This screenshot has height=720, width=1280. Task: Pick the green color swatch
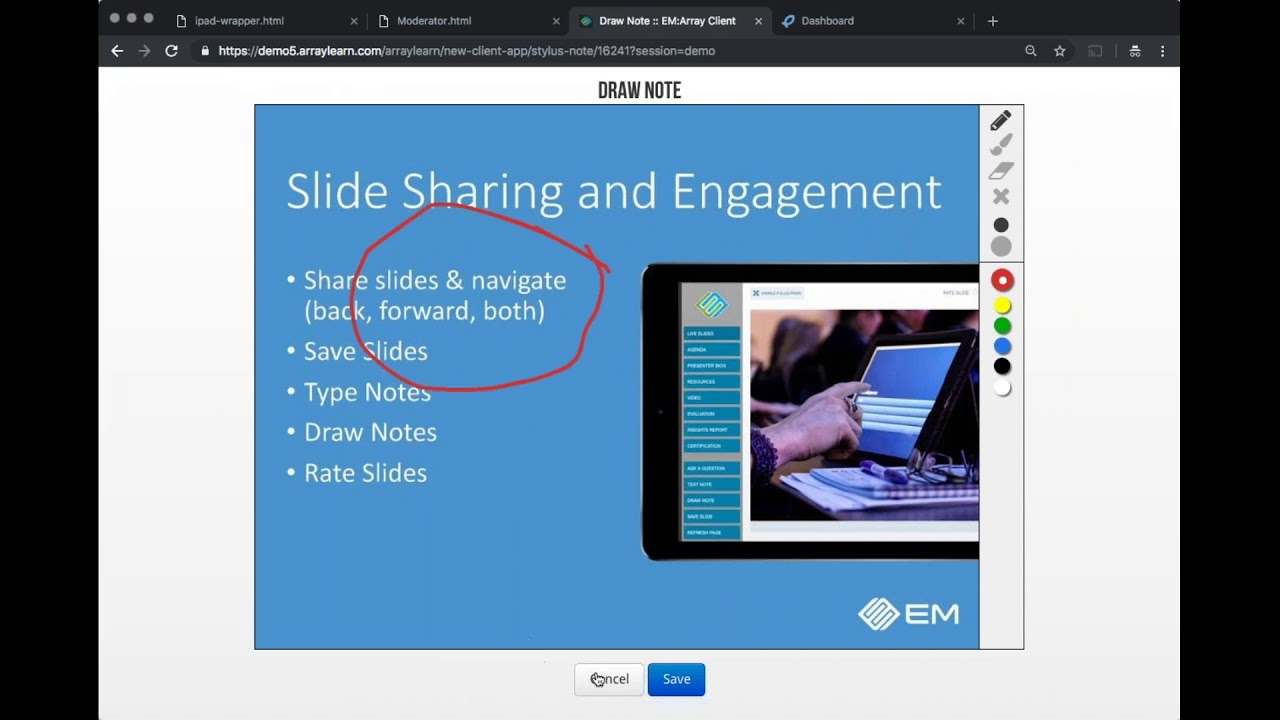[1002, 326]
